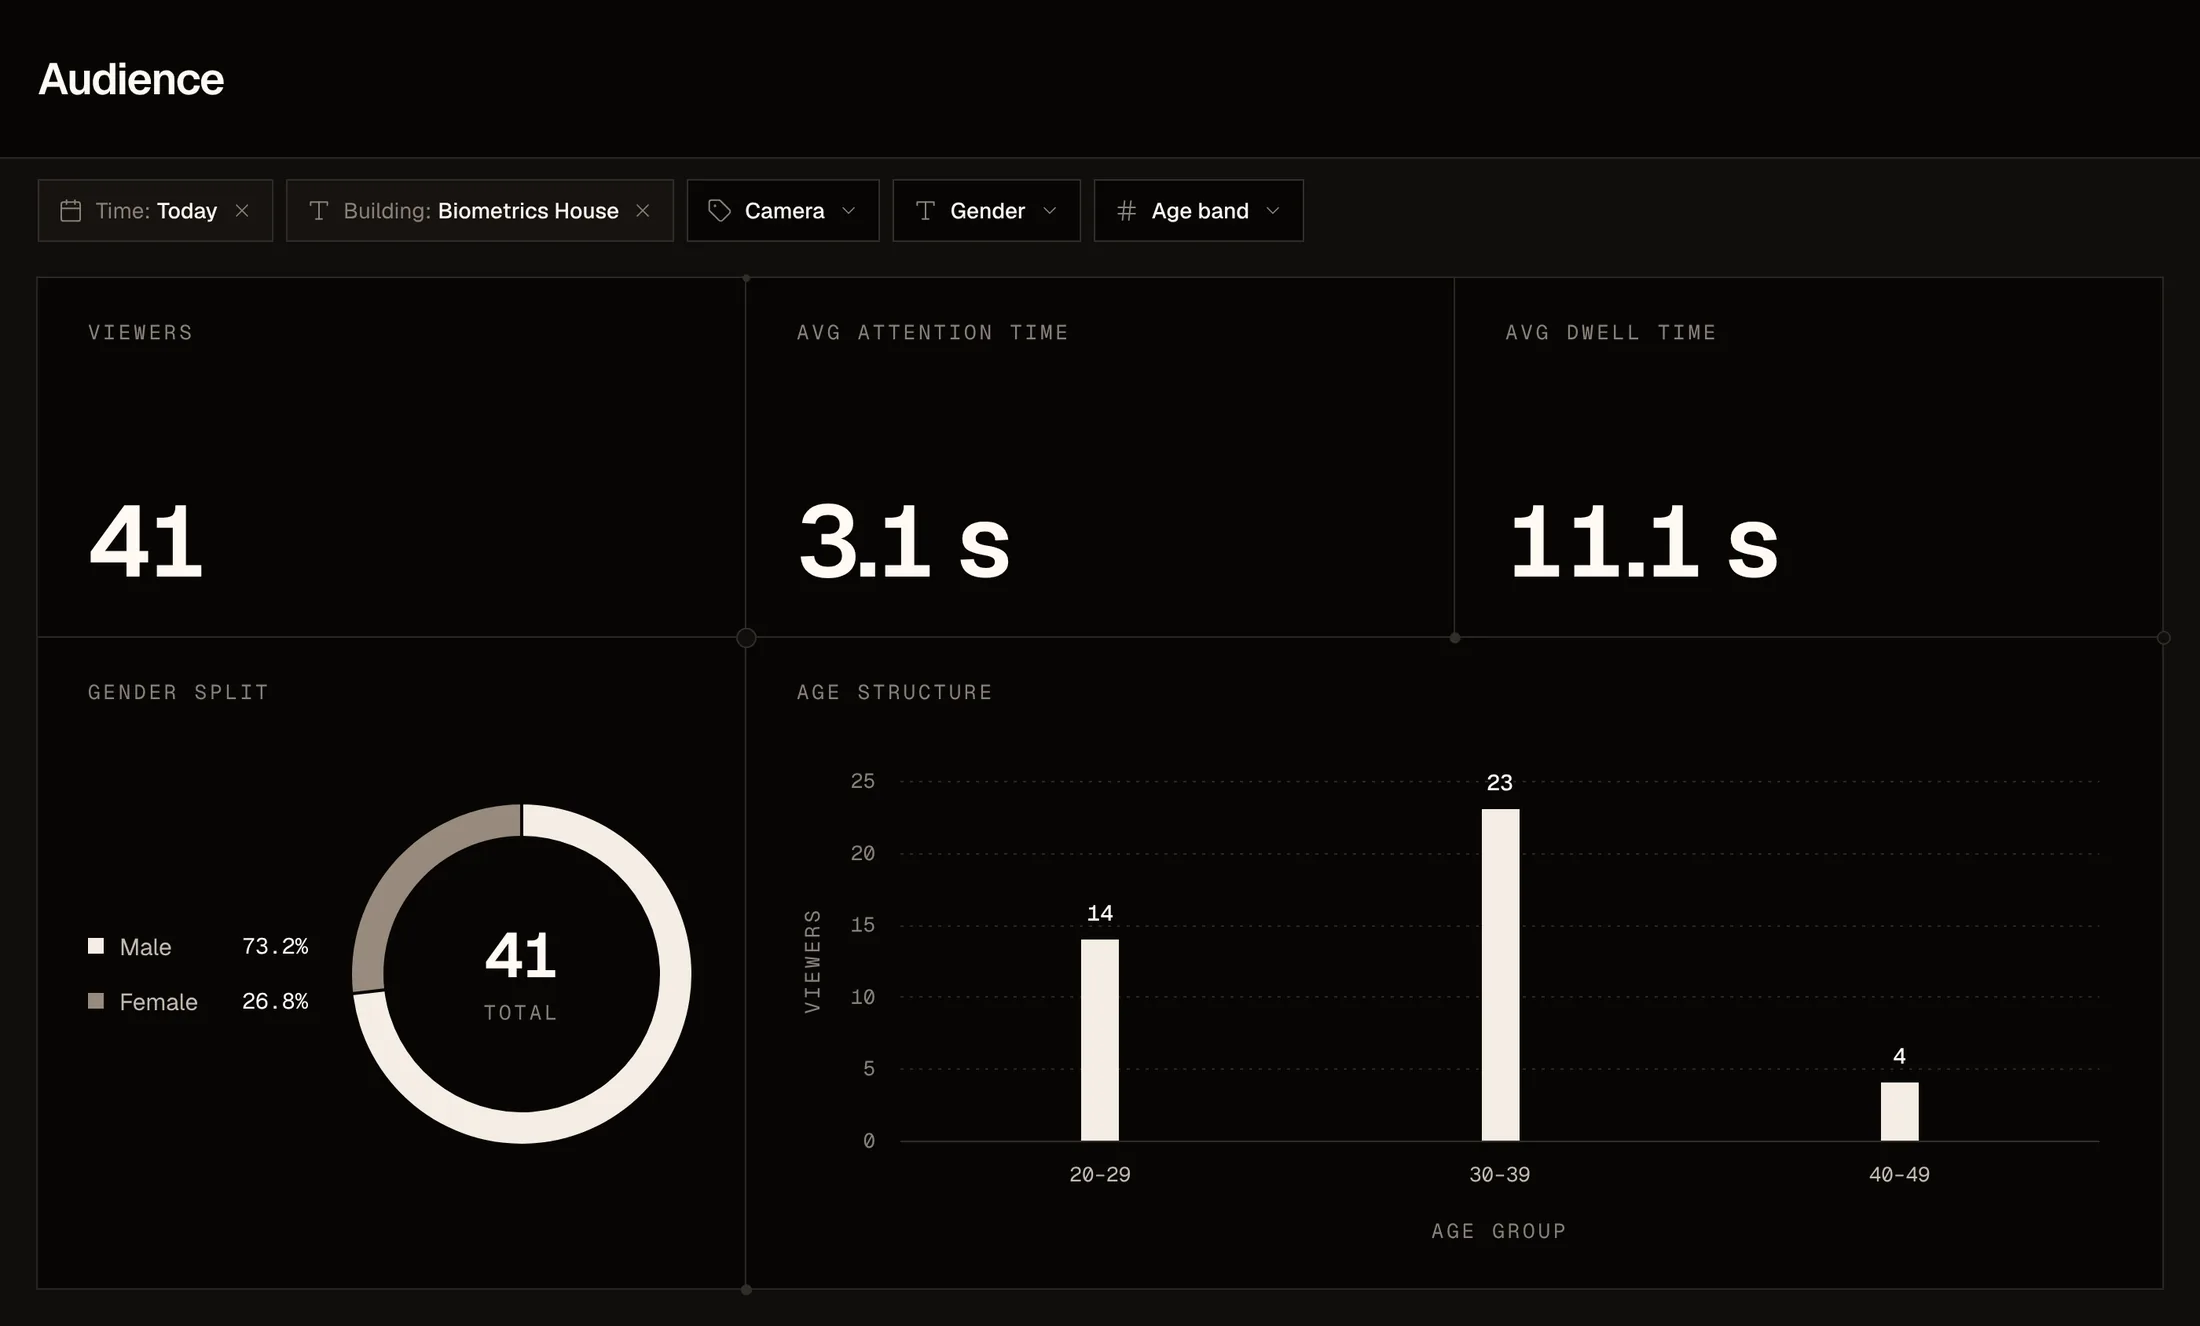The height and width of the screenshot is (1326, 2200).
Task: Click the 30-39 age group bar
Action: (1500, 975)
